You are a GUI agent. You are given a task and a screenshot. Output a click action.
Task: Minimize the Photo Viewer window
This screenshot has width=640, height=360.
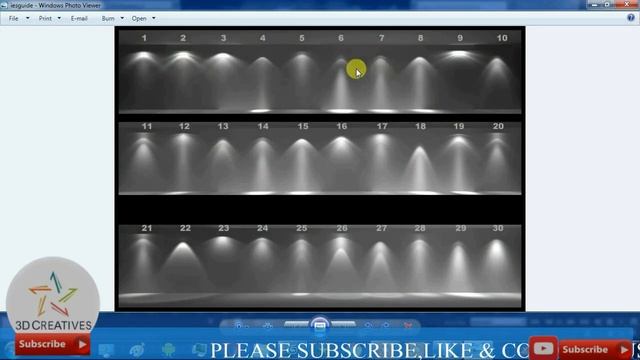pyautogui.click(x=595, y=4)
